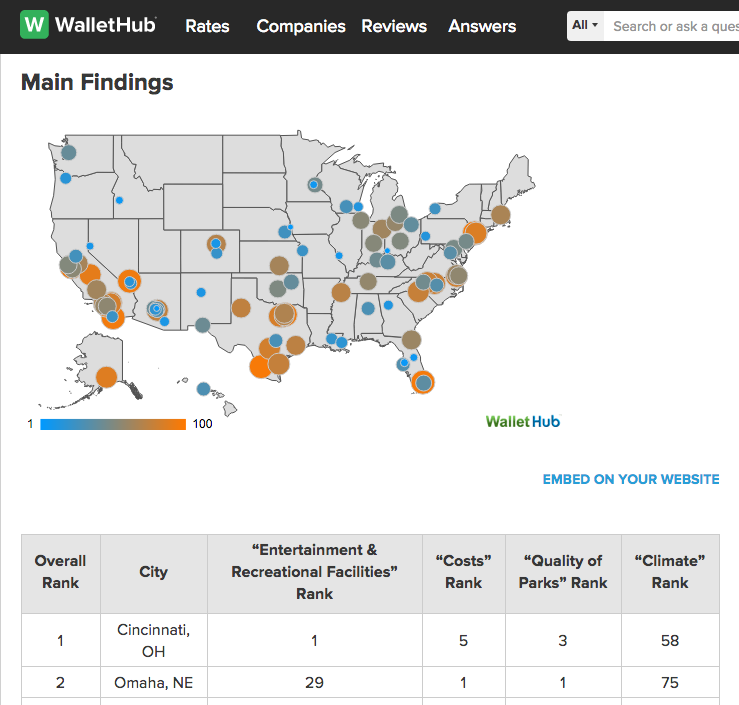The height and width of the screenshot is (705, 739).
Task: Click the green WalletHub W logo icon
Action: pos(34,24)
